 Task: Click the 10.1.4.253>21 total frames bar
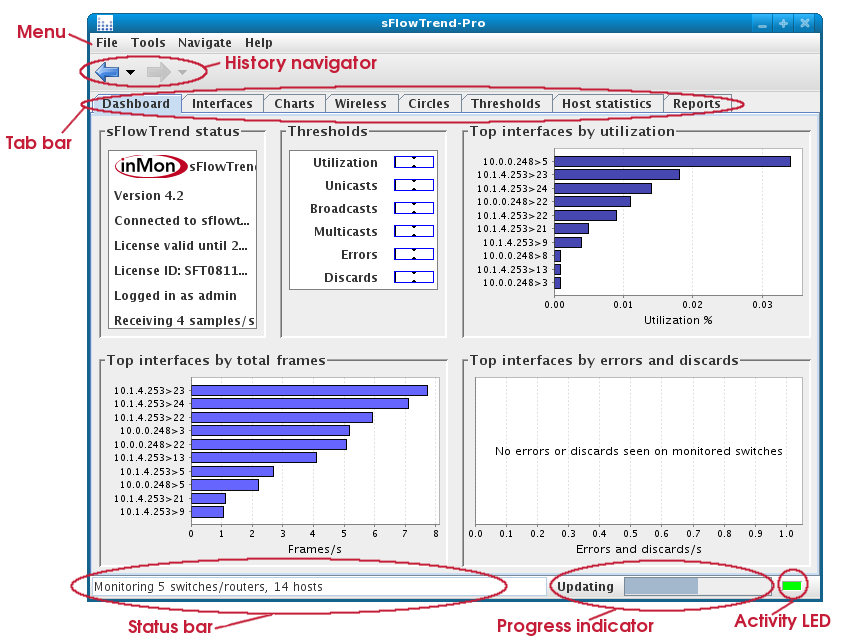coord(208,499)
